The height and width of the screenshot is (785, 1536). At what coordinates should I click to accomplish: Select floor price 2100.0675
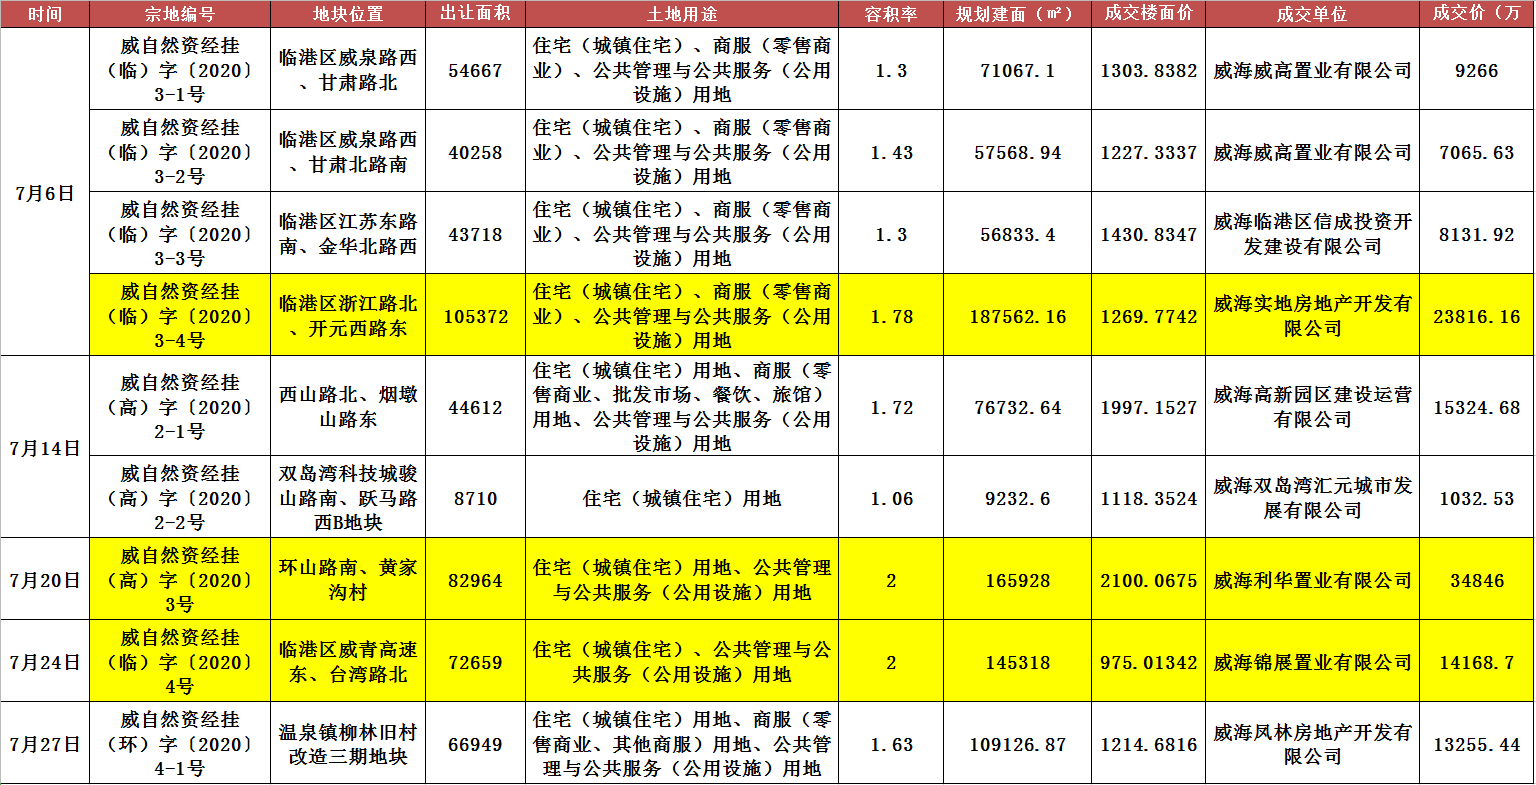point(1149,580)
